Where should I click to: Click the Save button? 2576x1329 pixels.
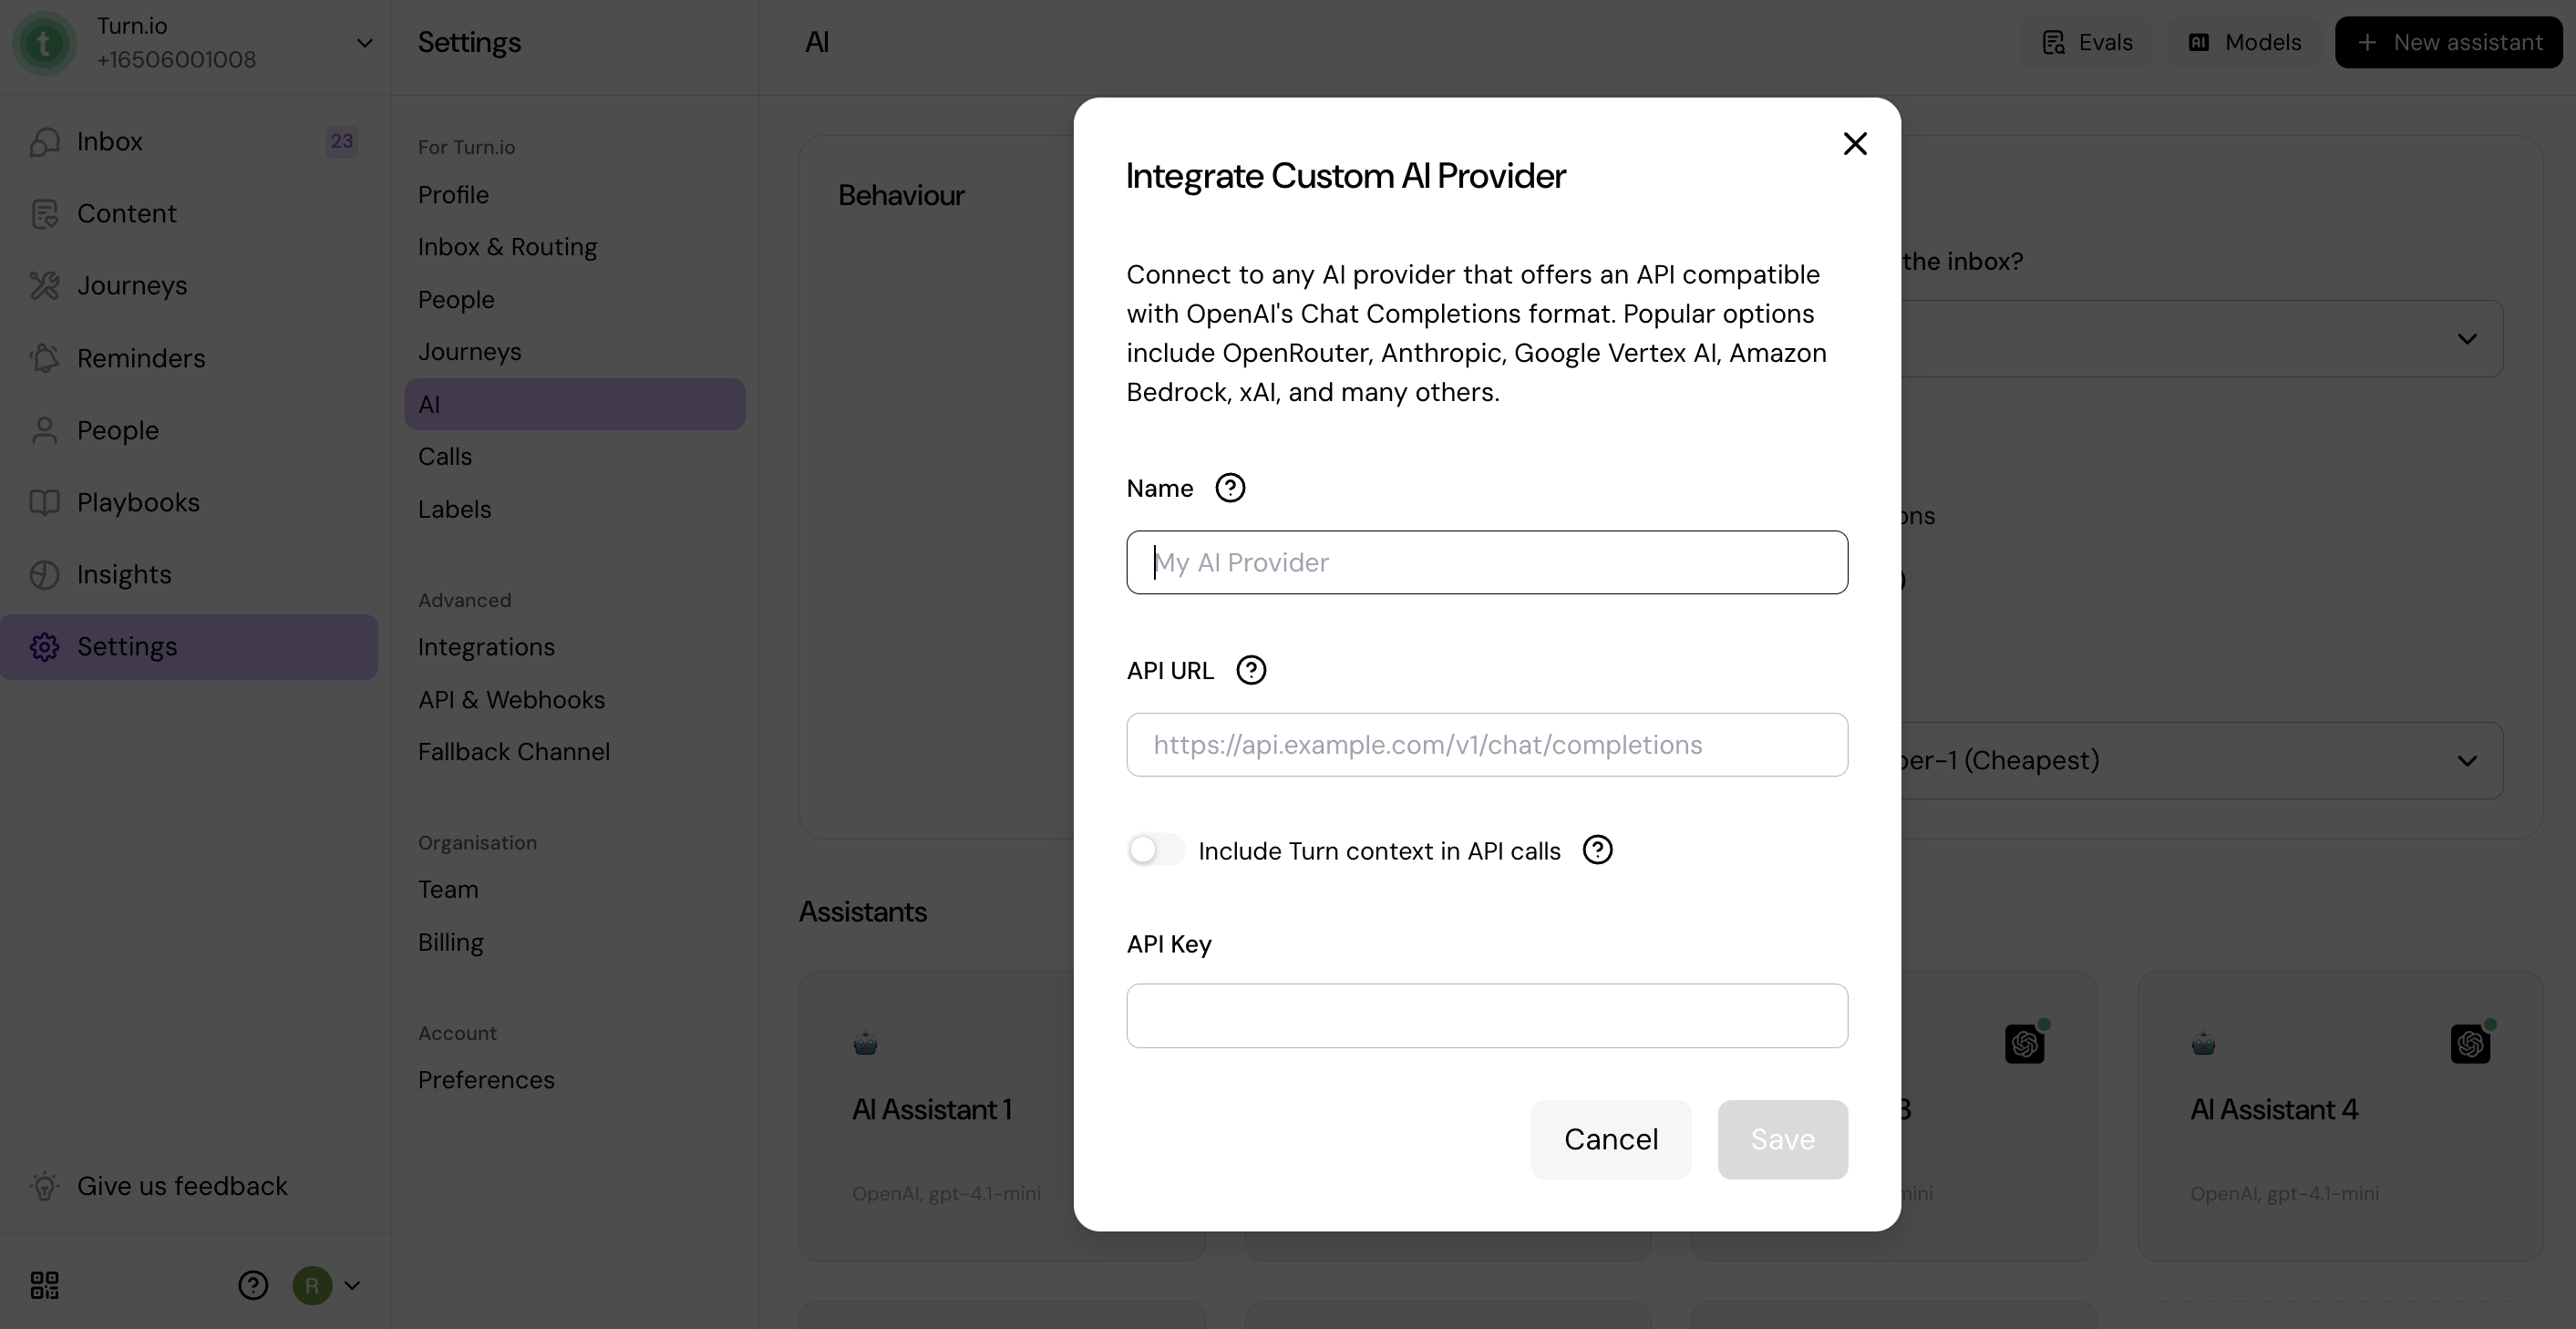(x=1782, y=1139)
